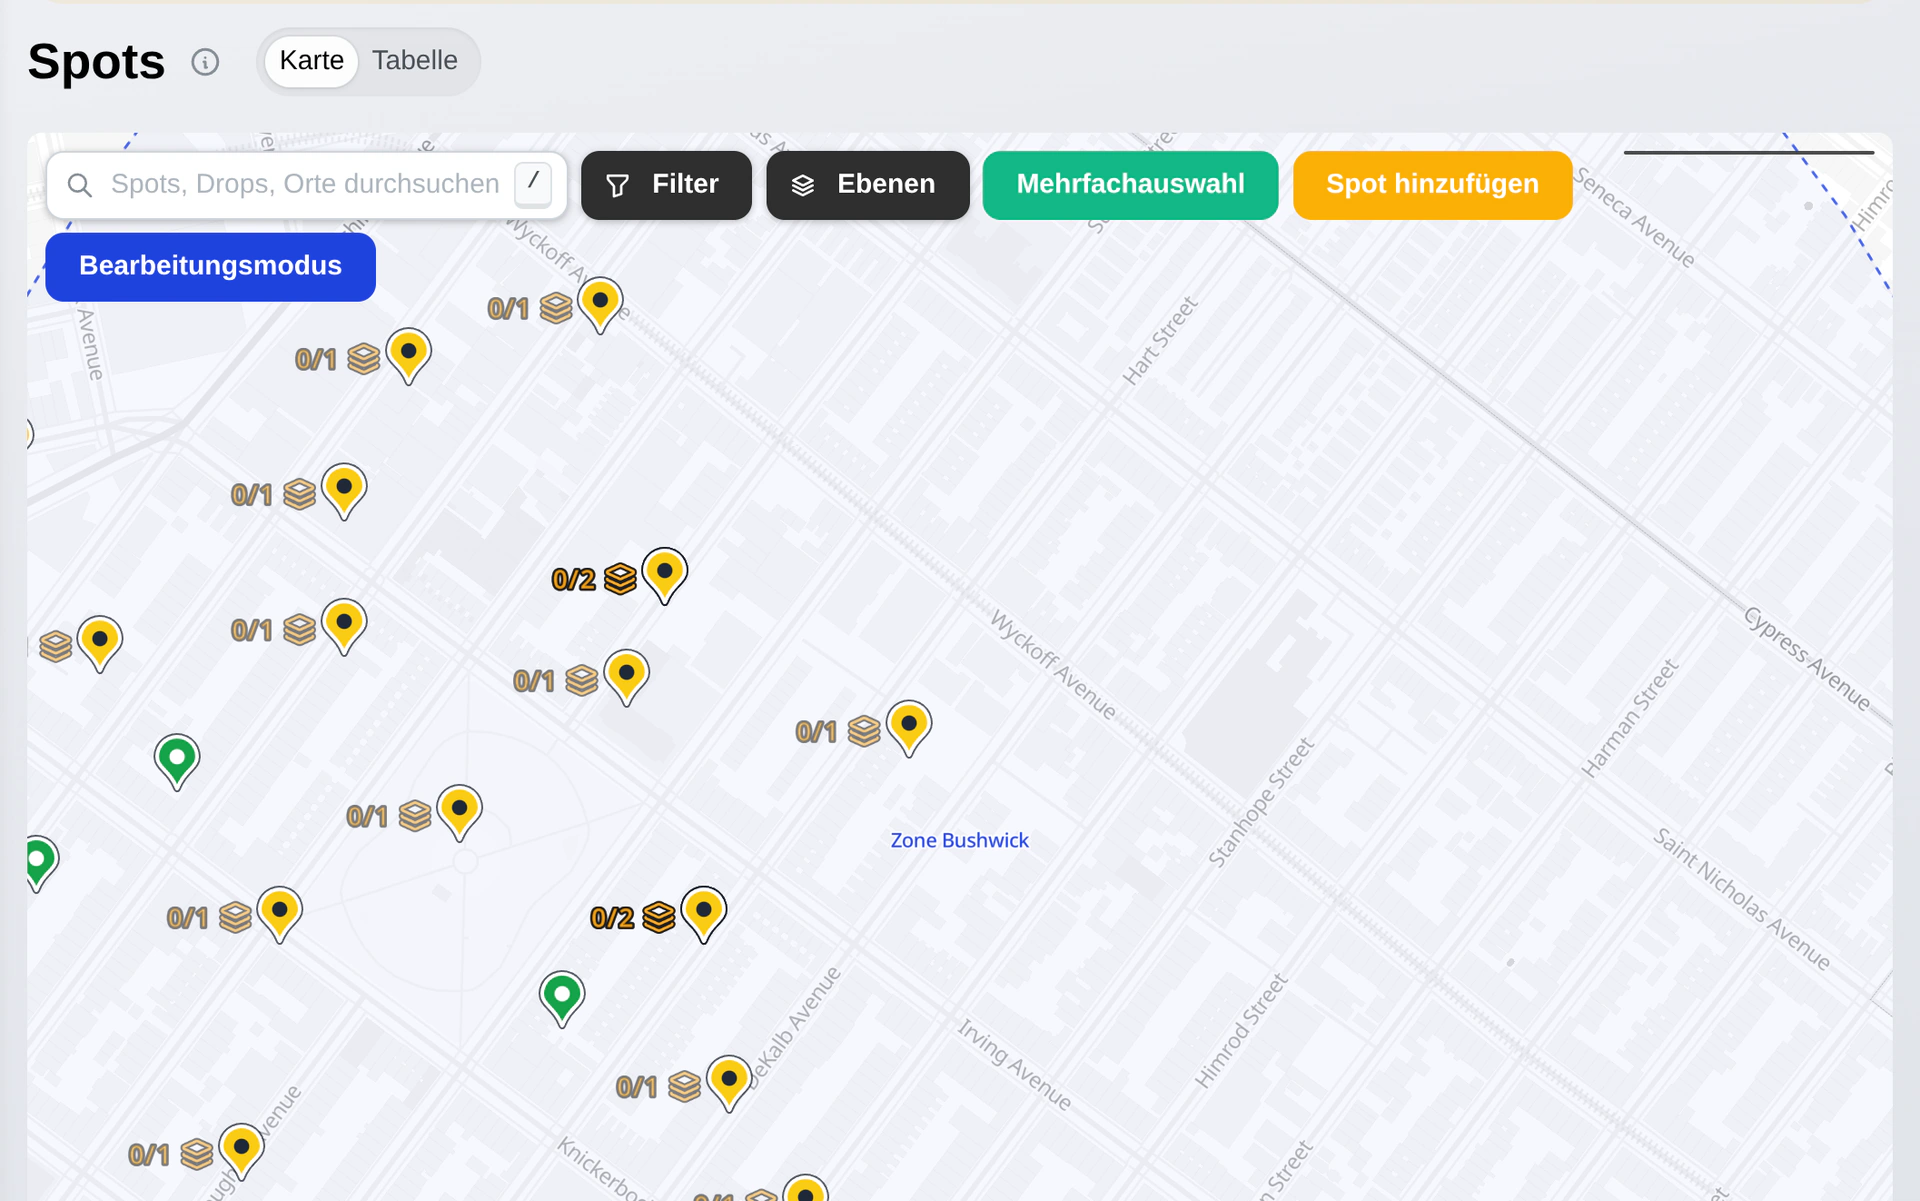The width and height of the screenshot is (1920, 1201).
Task: Click the info icon next to Spots
Action: (x=205, y=62)
